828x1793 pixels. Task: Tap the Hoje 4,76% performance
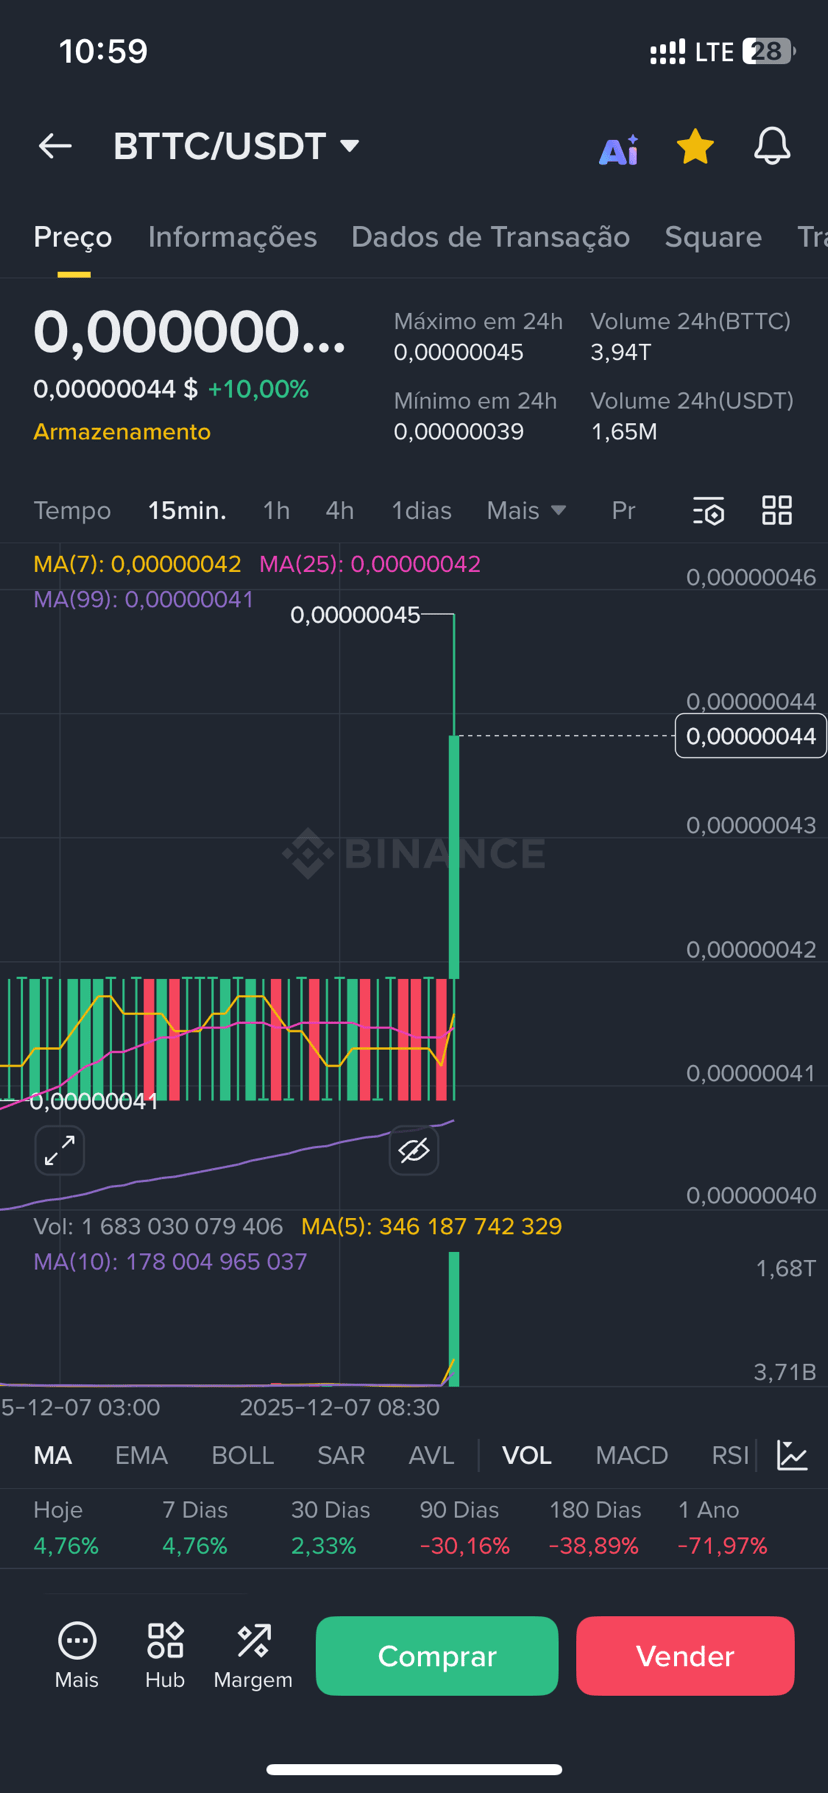(66, 1528)
